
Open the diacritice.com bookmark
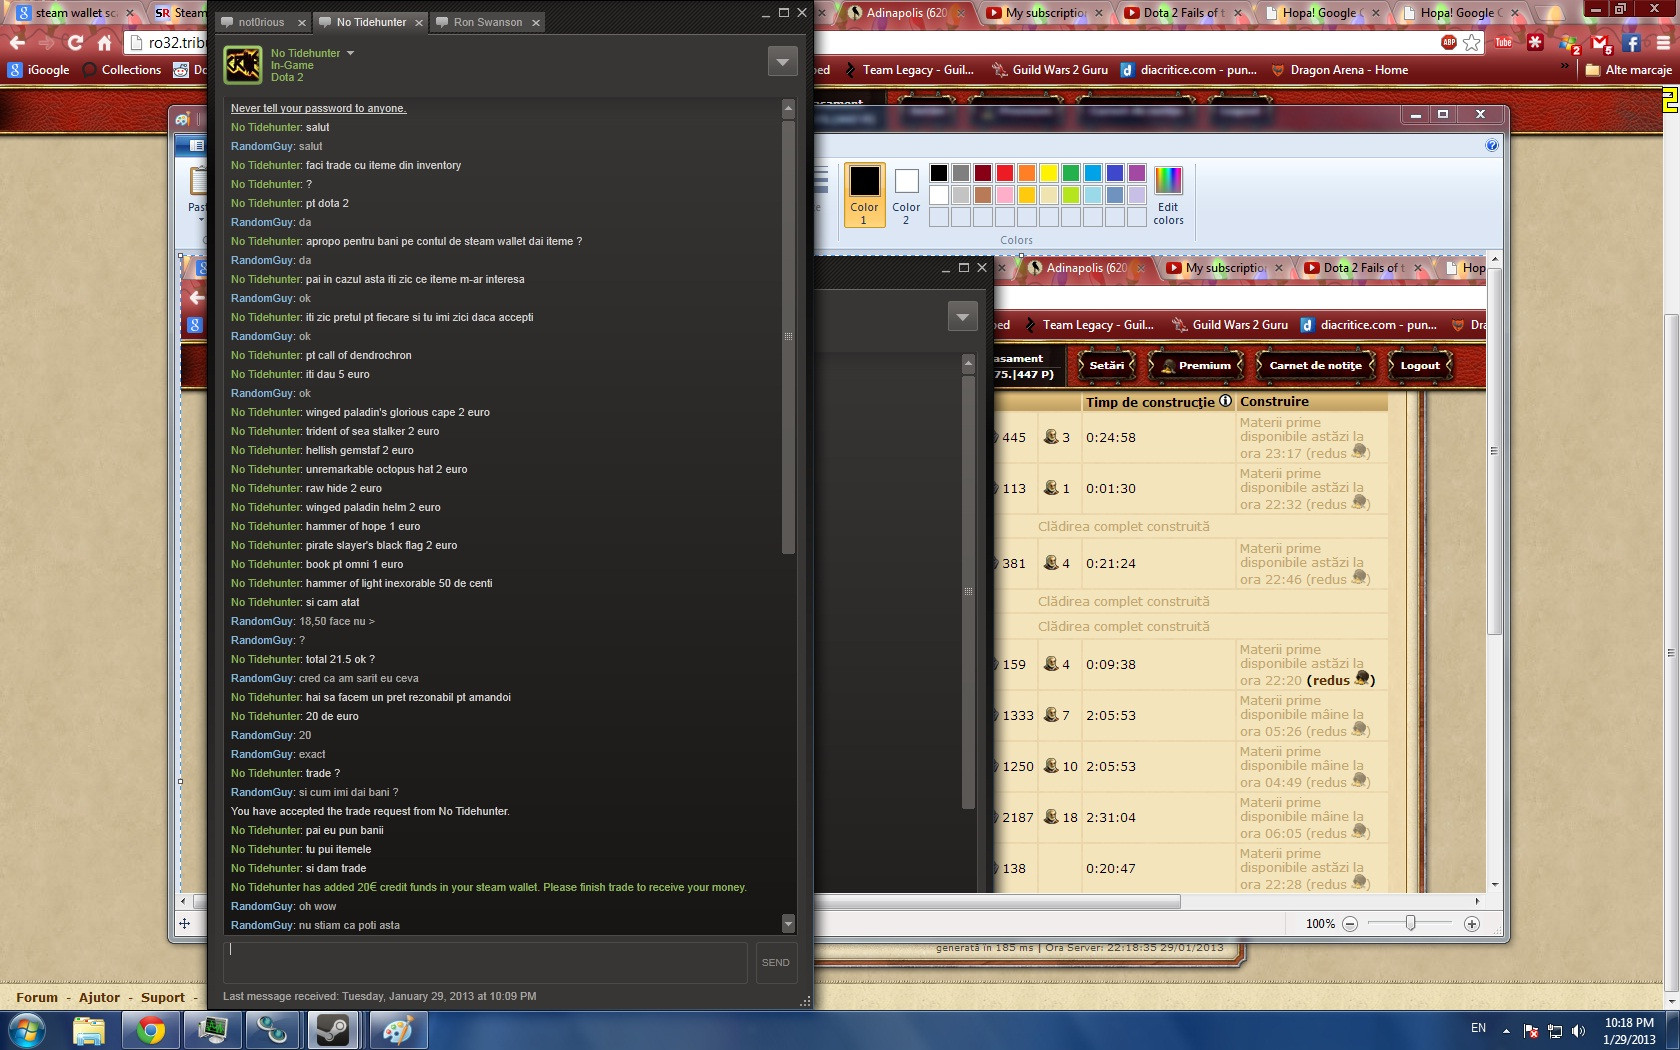click(x=1188, y=70)
